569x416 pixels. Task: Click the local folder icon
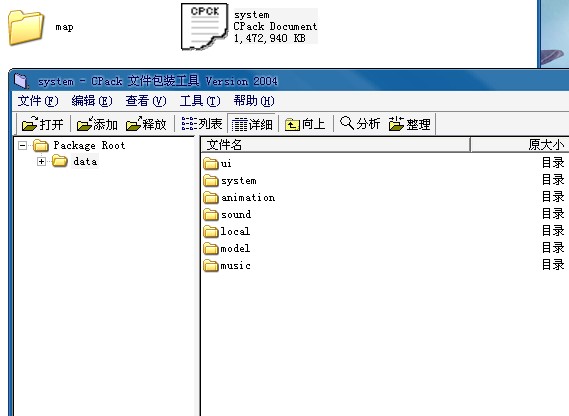(x=211, y=231)
